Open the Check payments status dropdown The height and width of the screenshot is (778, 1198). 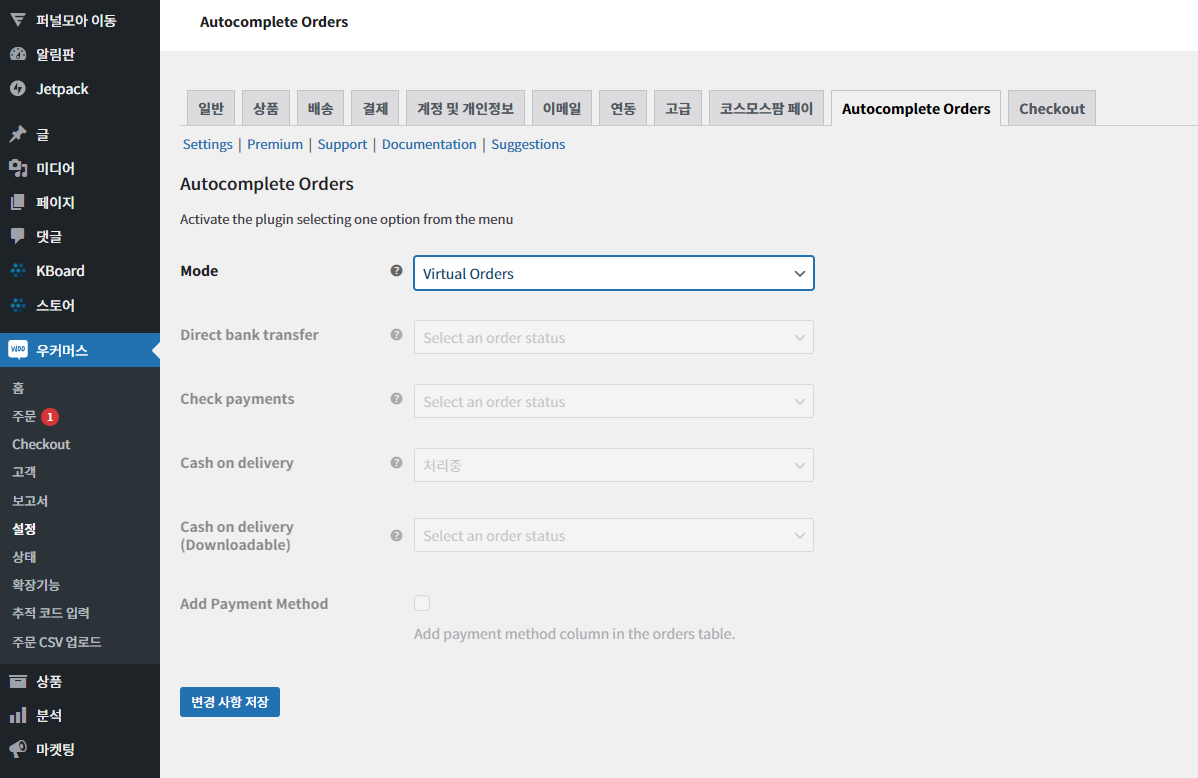pos(614,401)
